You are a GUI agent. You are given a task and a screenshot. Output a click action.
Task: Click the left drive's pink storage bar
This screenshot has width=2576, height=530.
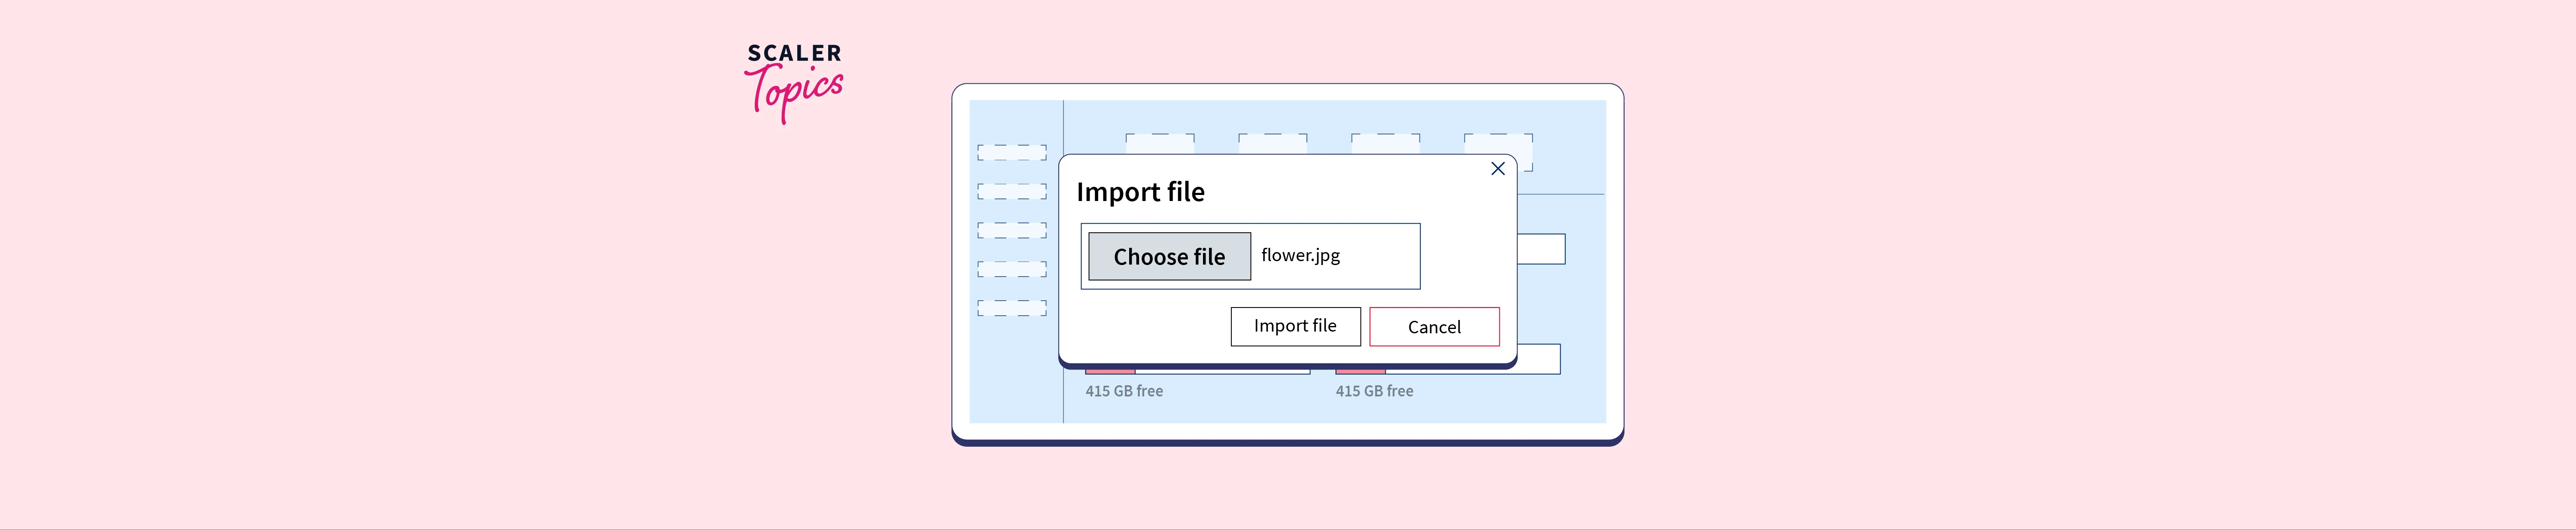tap(1110, 371)
